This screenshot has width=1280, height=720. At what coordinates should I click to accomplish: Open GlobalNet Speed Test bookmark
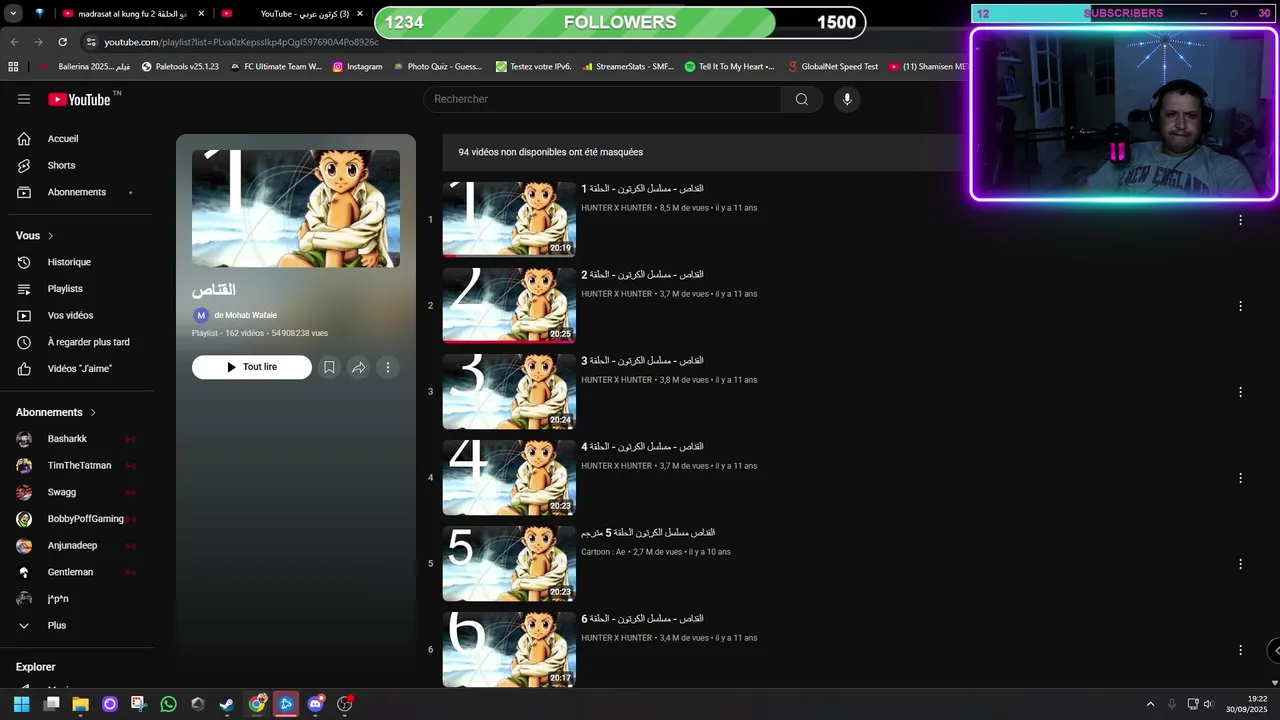pos(832,67)
